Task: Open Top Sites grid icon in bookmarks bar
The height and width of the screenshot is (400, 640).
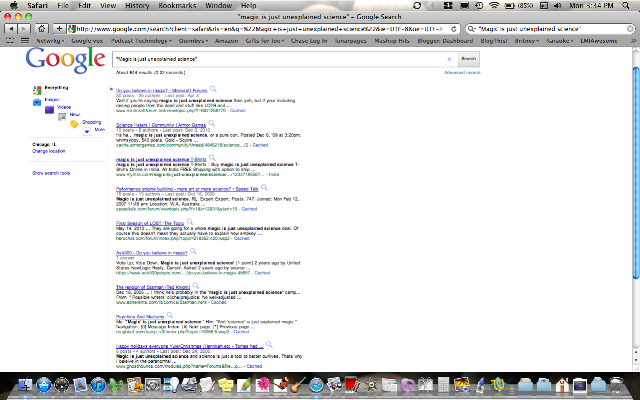Action: pyautogui.click(x=25, y=41)
